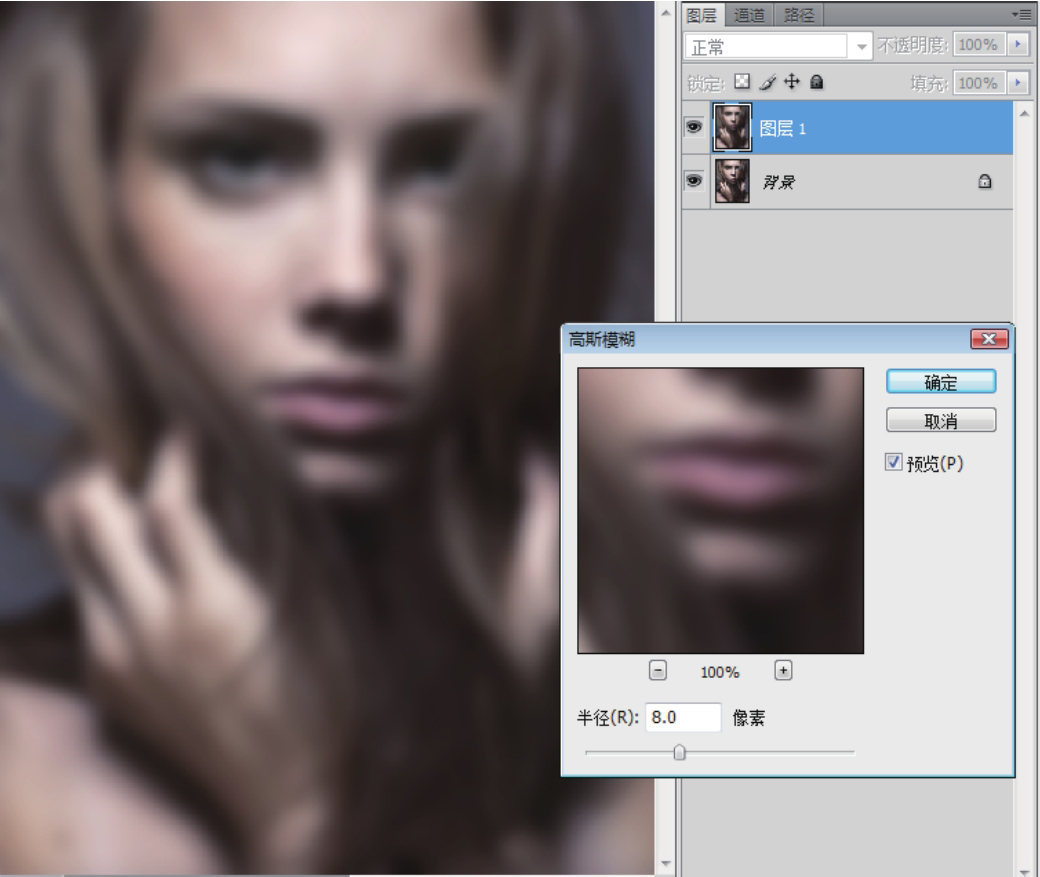Click the radius slider handle
The image size is (1040, 877).
pyautogui.click(x=680, y=752)
